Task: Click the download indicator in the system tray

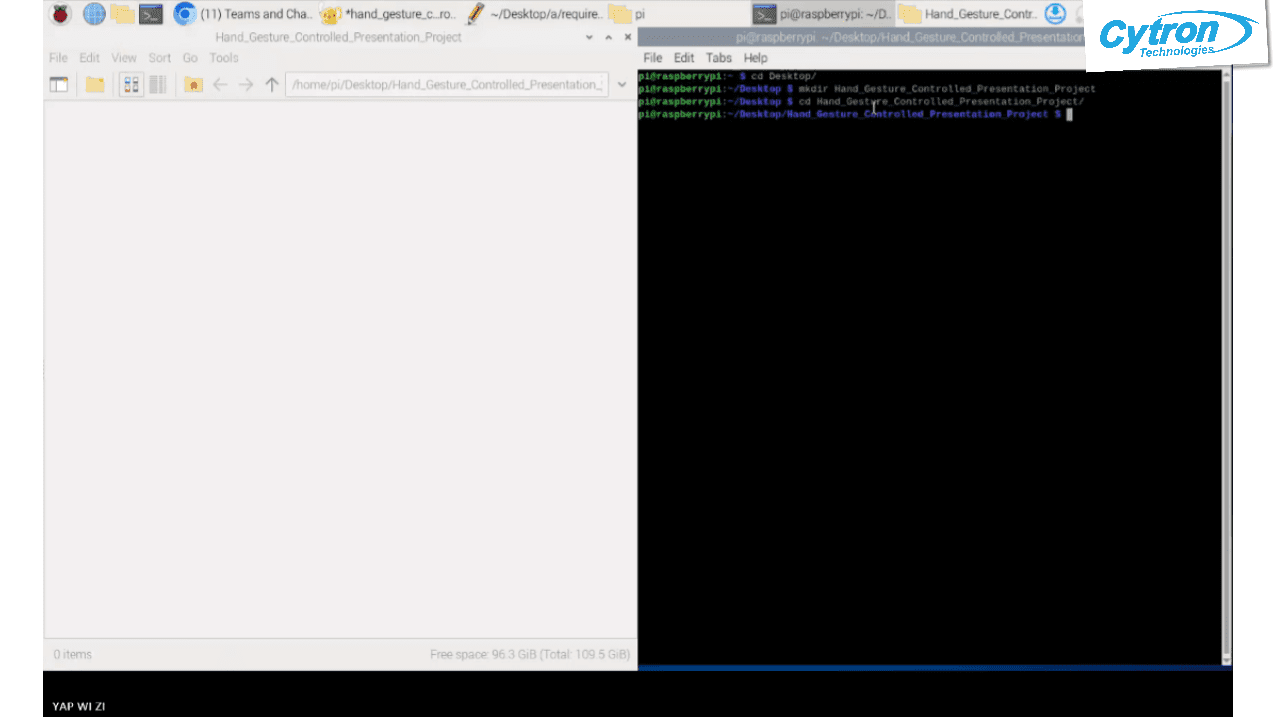Action: (x=1055, y=14)
